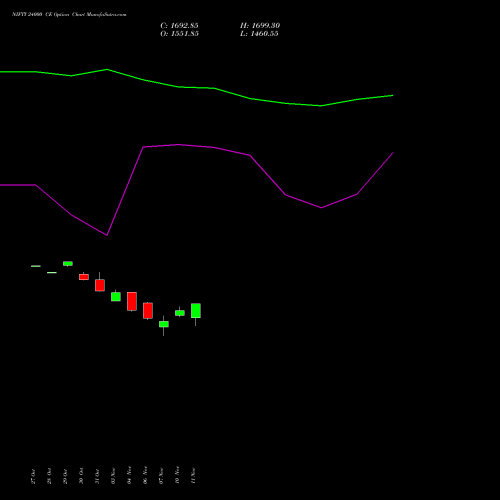Click the red candle above 06 Nov
The image size is (500, 500).
(148, 311)
